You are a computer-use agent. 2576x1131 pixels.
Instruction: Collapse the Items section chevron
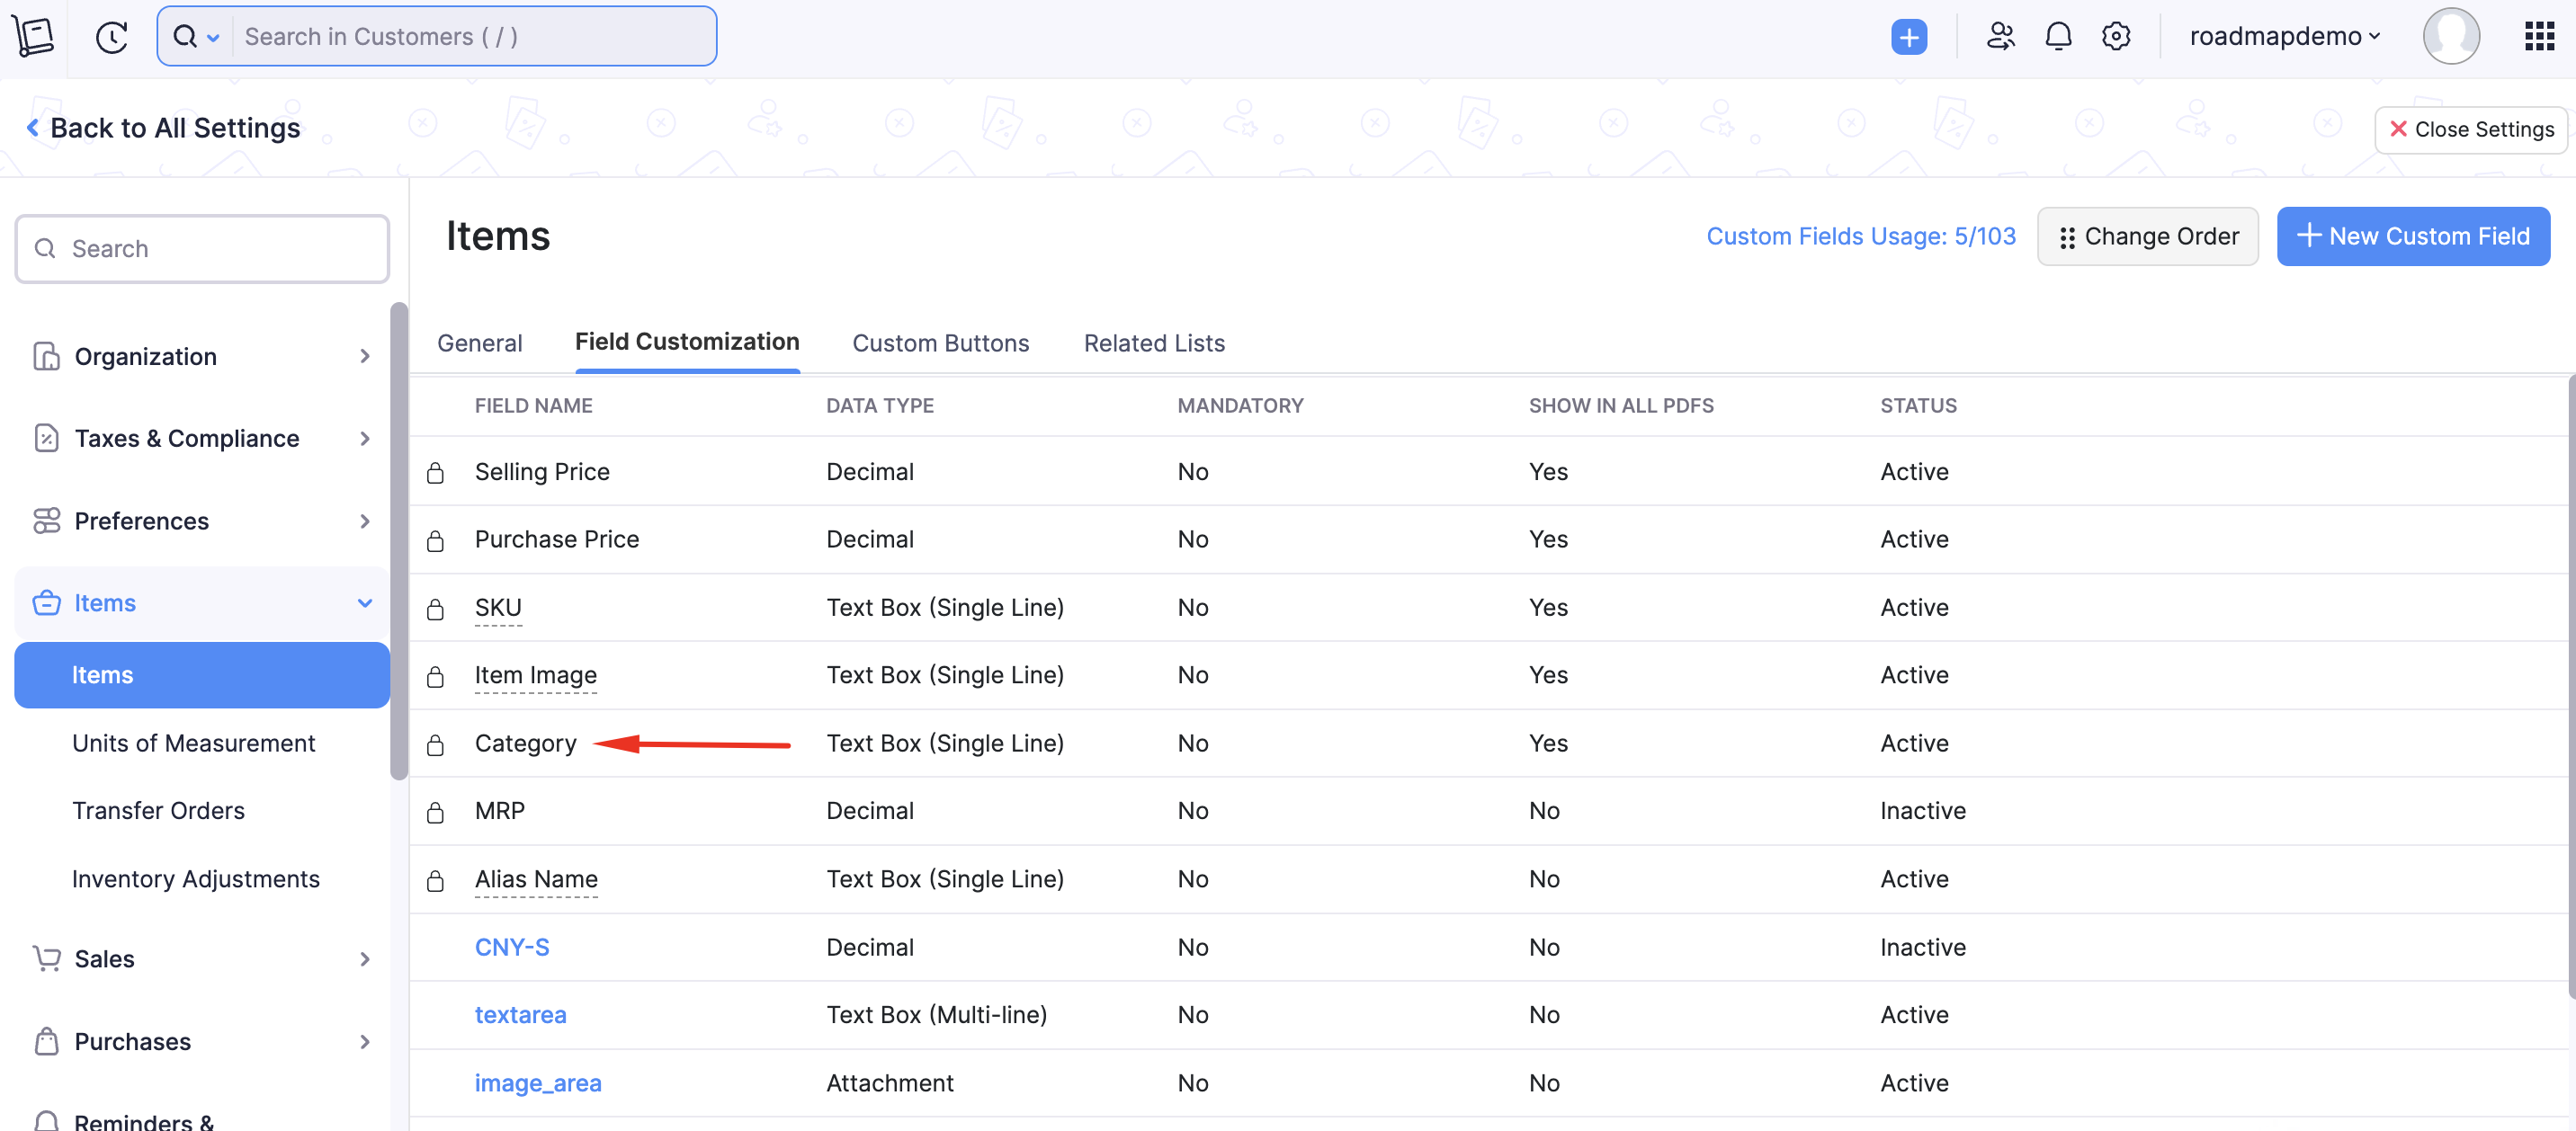(x=365, y=603)
